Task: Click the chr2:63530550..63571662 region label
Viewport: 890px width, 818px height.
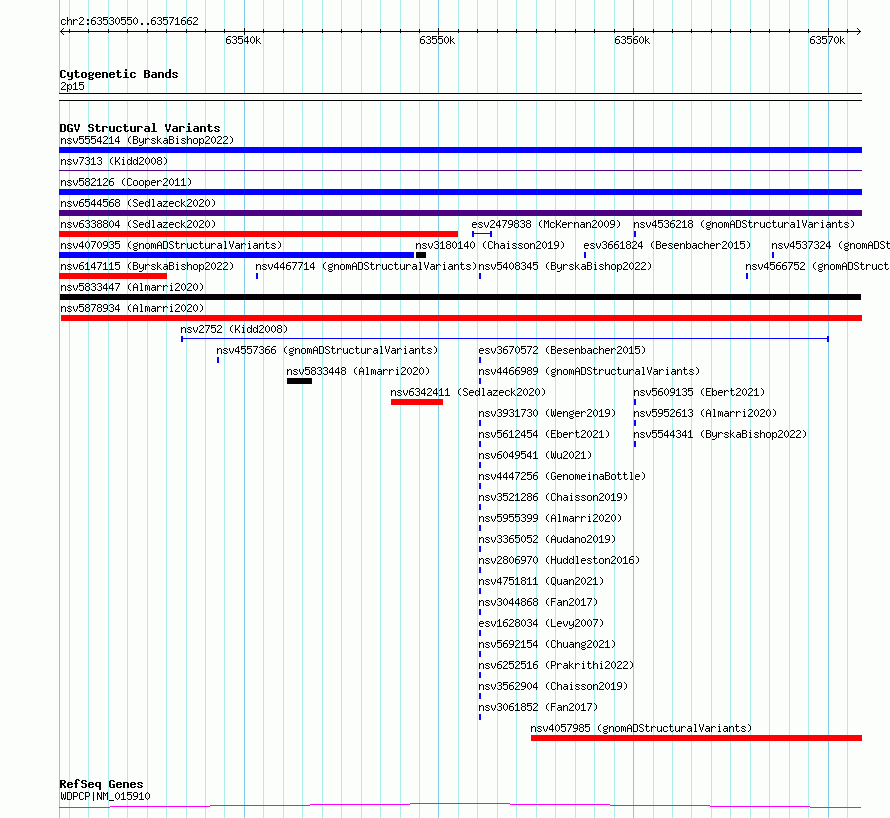Action: point(129,22)
